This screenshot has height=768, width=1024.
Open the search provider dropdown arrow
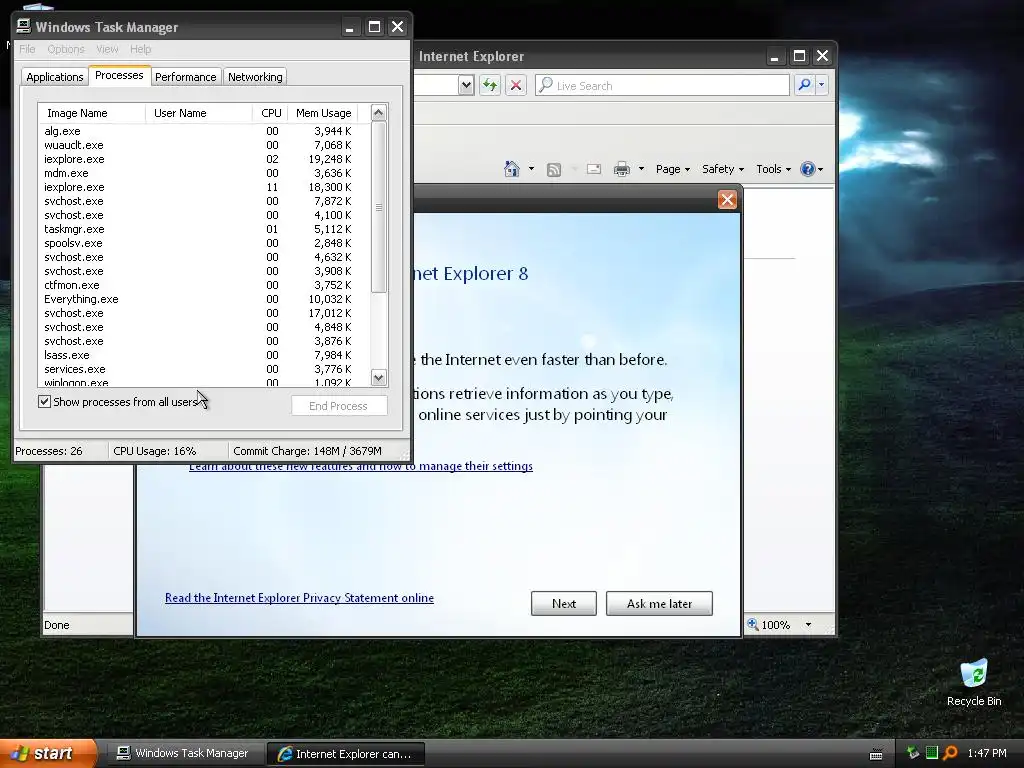point(822,85)
